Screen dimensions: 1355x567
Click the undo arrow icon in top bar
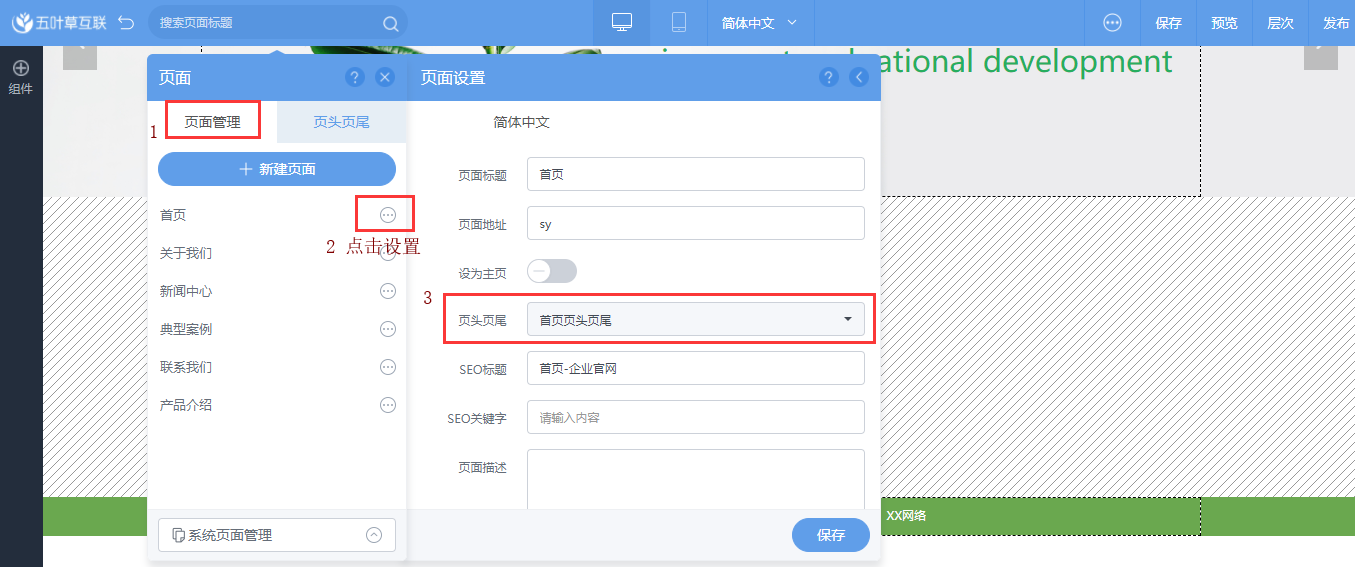tap(126, 23)
